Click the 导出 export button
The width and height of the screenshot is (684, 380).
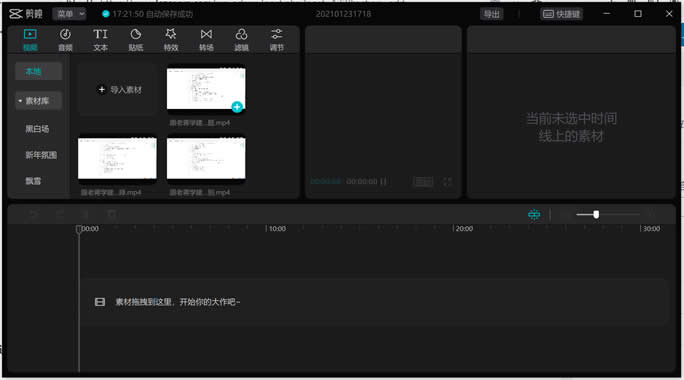click(492, 14)
